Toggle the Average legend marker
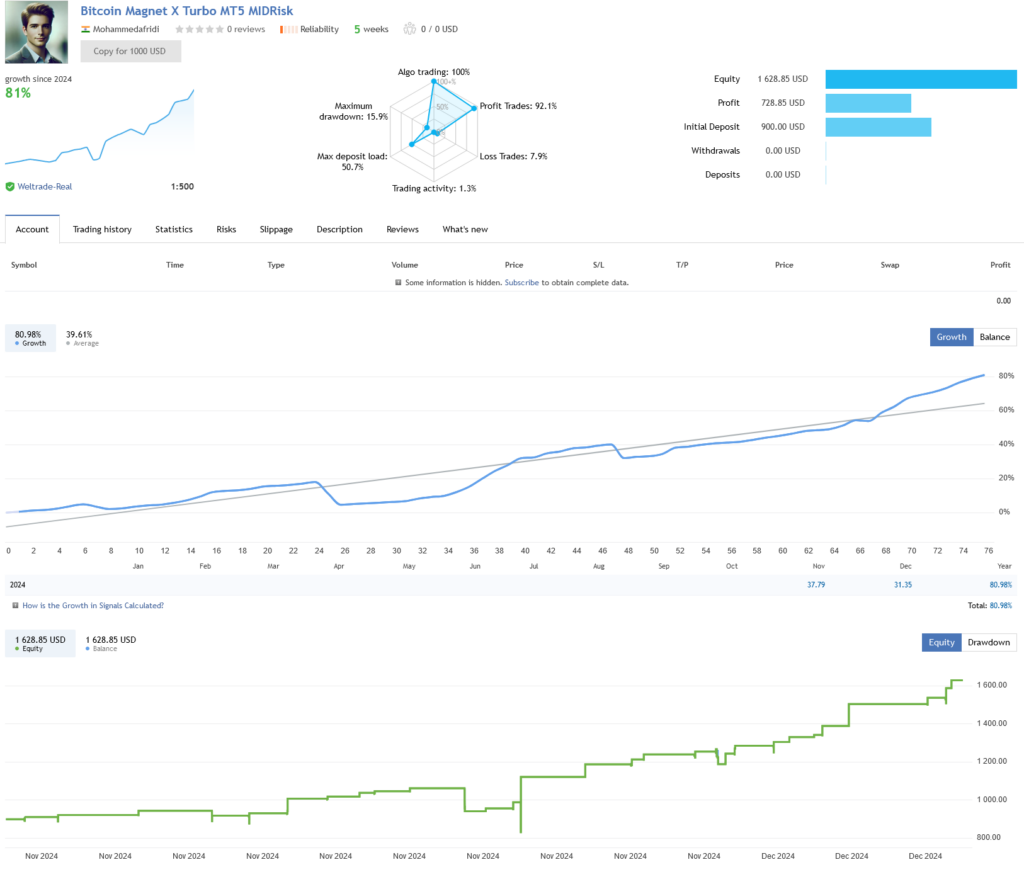This screenshot has width=1024, height=872. click(68, 343)
